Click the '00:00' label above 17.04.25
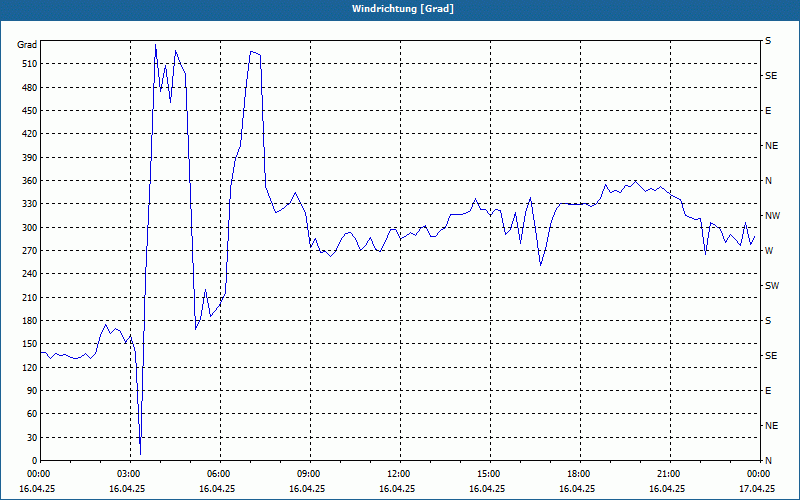This screenshot has width=800, height=500. point(759,474)
